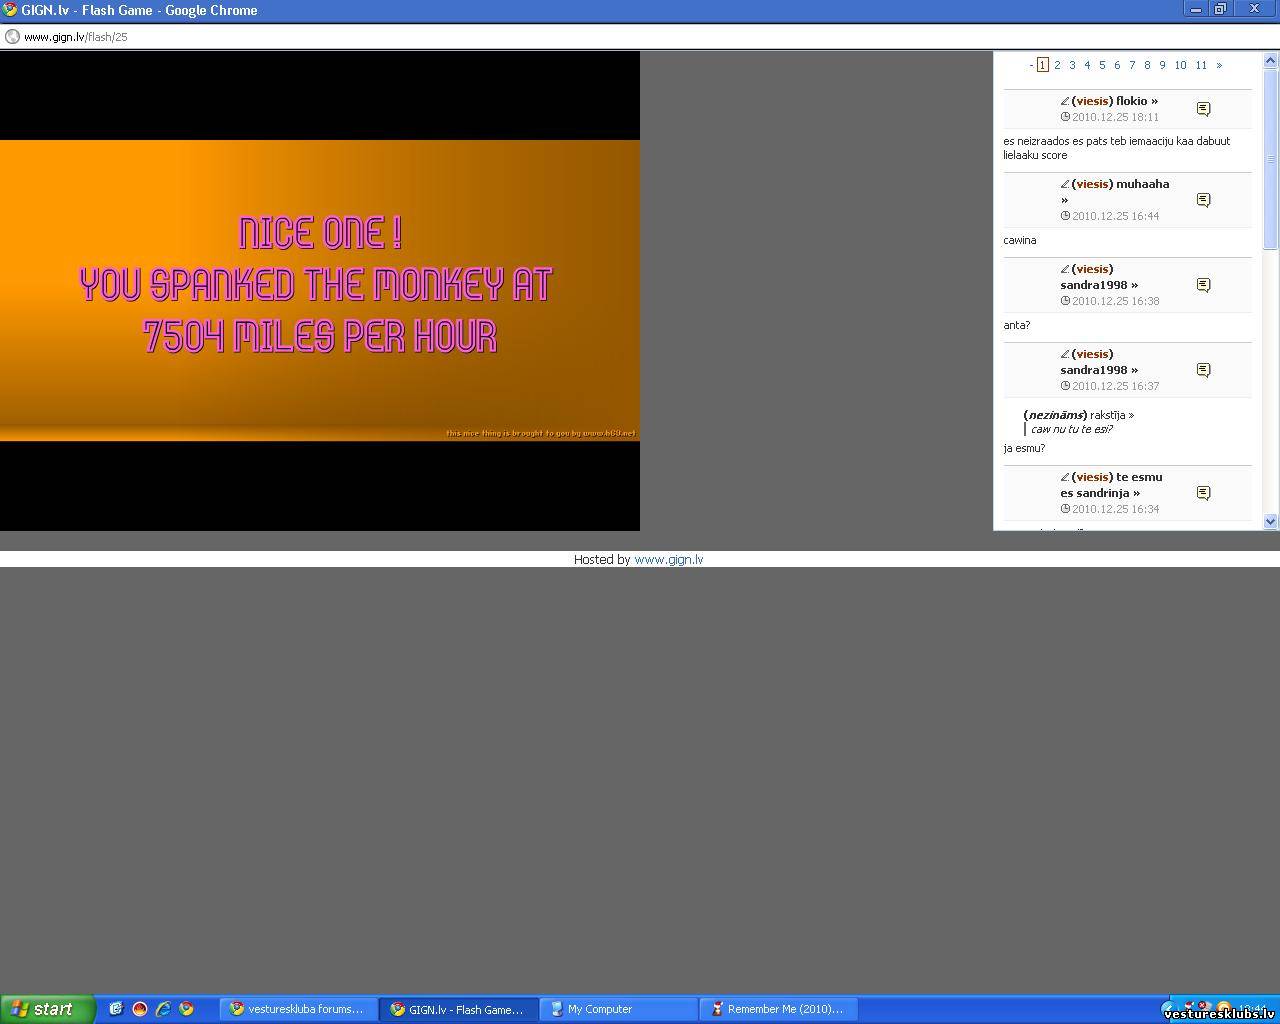Viewport: 1280px width, 1024px height.
Task: Click the comments scrollbar up arrow
Action: (1271, 60)
